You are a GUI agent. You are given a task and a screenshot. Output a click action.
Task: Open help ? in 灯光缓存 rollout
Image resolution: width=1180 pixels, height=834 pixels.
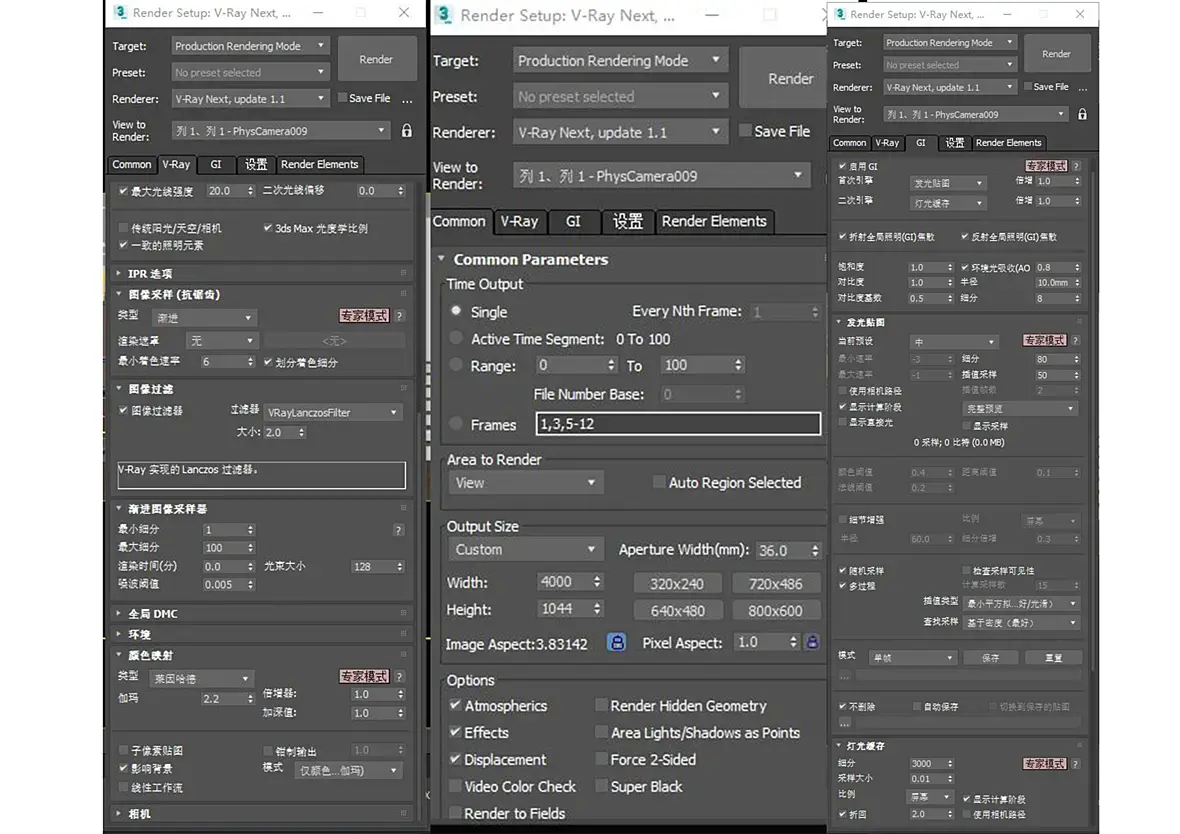coord(1076,764)
